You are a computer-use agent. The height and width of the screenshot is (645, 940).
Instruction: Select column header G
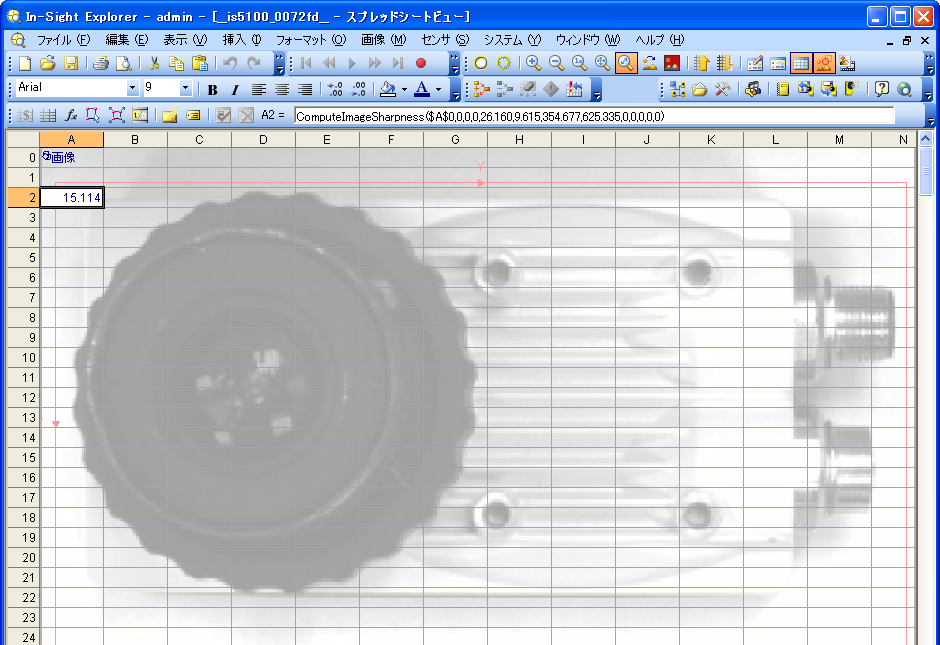(x=455, y=139)
